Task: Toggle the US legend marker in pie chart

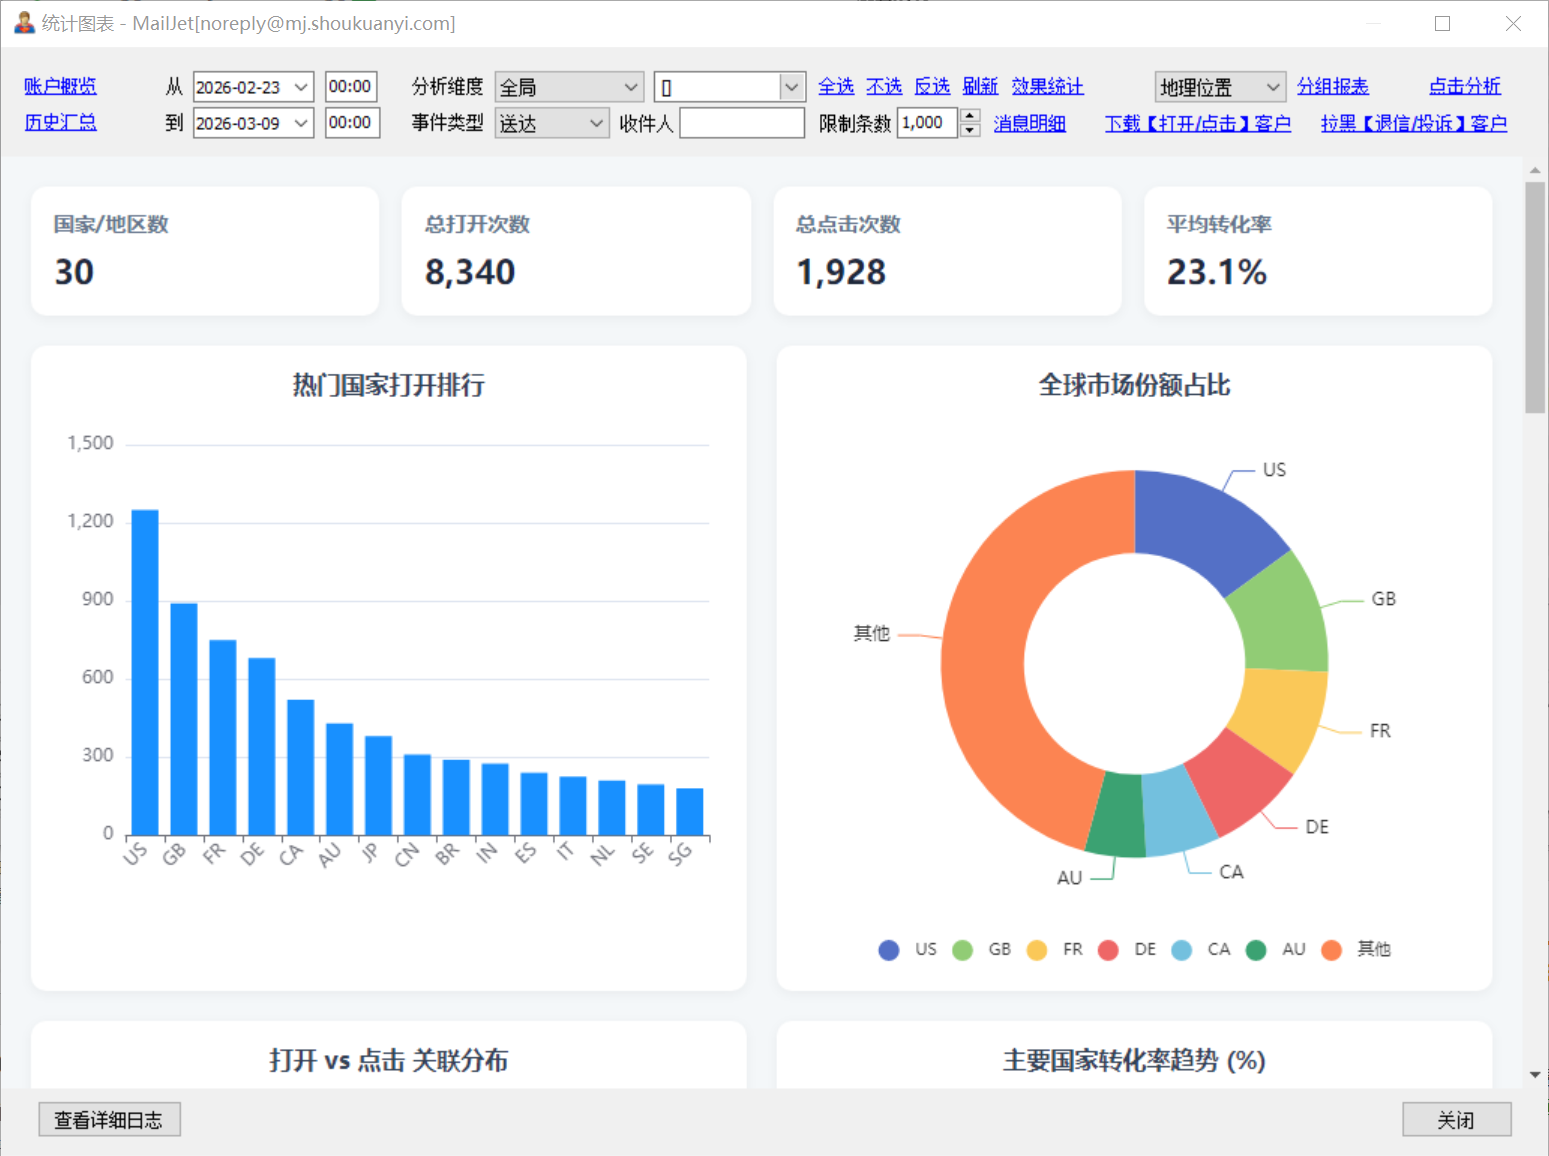Action: [x=888, y=950]
